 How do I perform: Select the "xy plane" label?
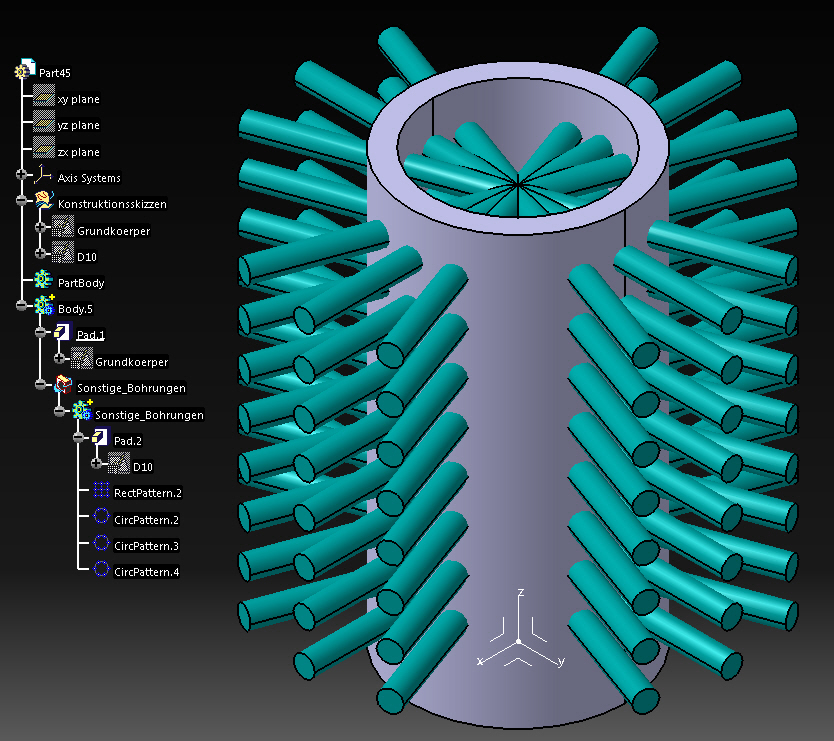(x=79, y=99)
